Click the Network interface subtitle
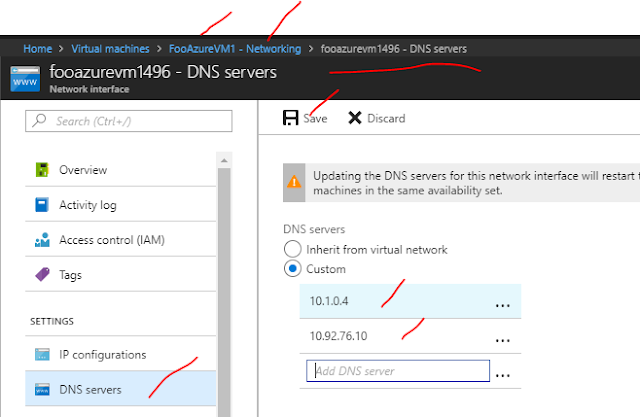This screenshot has height=417, width=640. pos(89,89)
